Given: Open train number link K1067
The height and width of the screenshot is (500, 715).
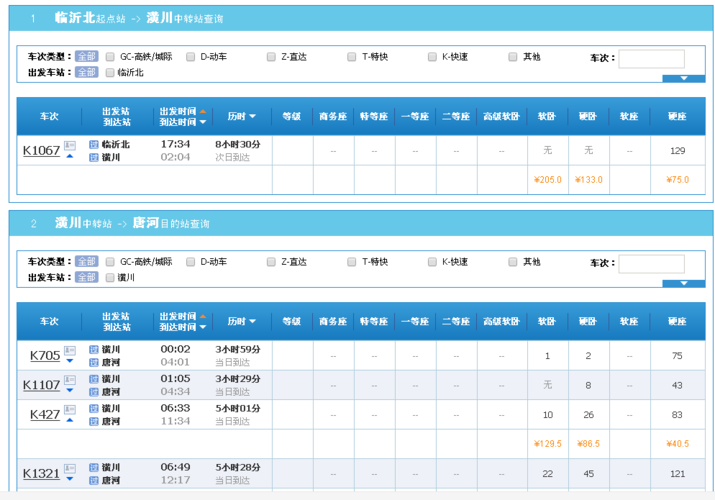Looking at the screenshot, I should [x=41, y=150].
